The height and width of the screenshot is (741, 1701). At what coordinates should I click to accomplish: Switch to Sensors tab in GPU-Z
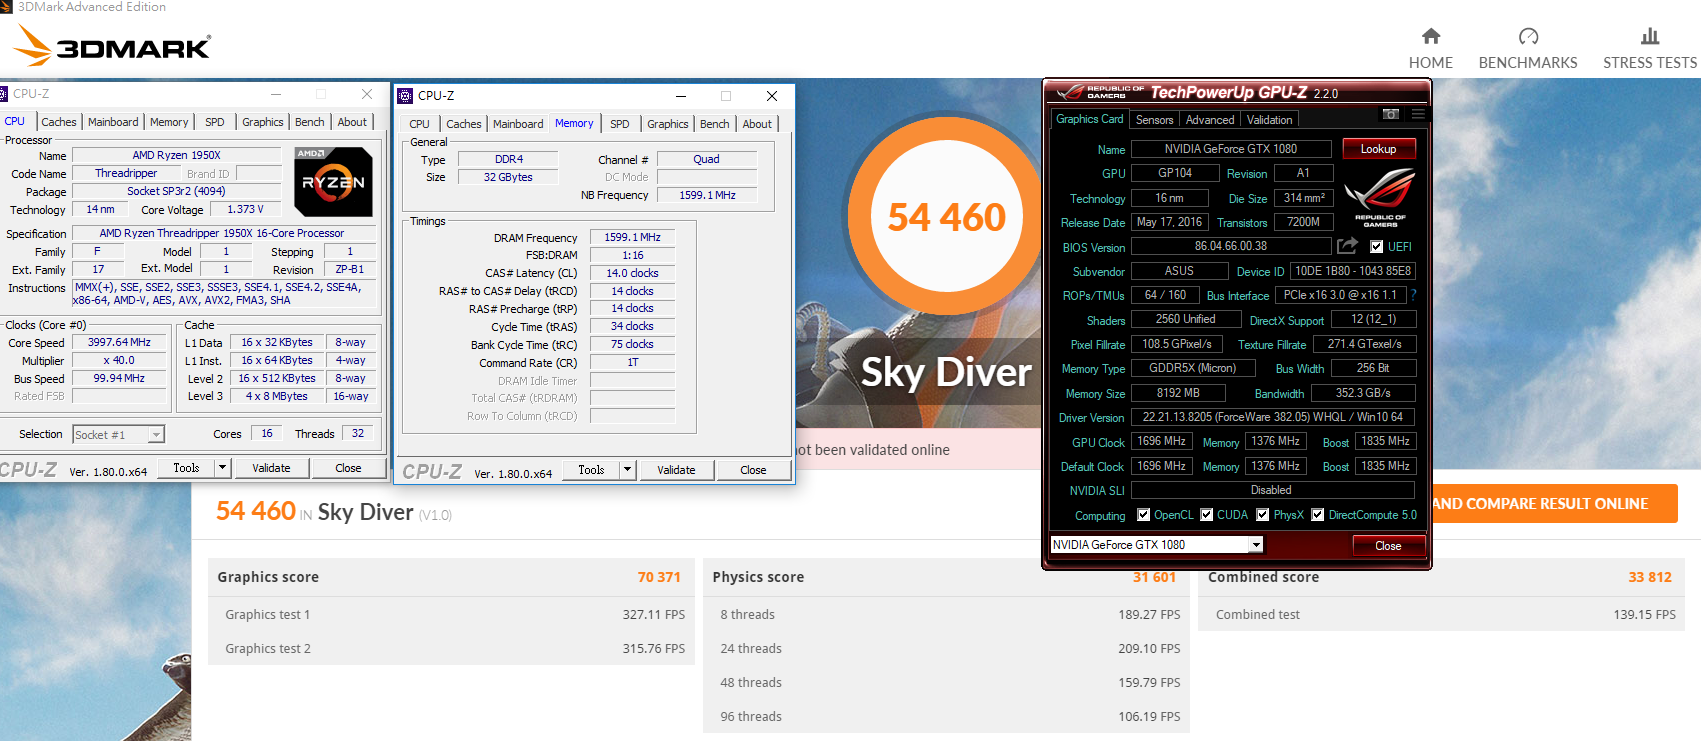(x=1154, y=120)
